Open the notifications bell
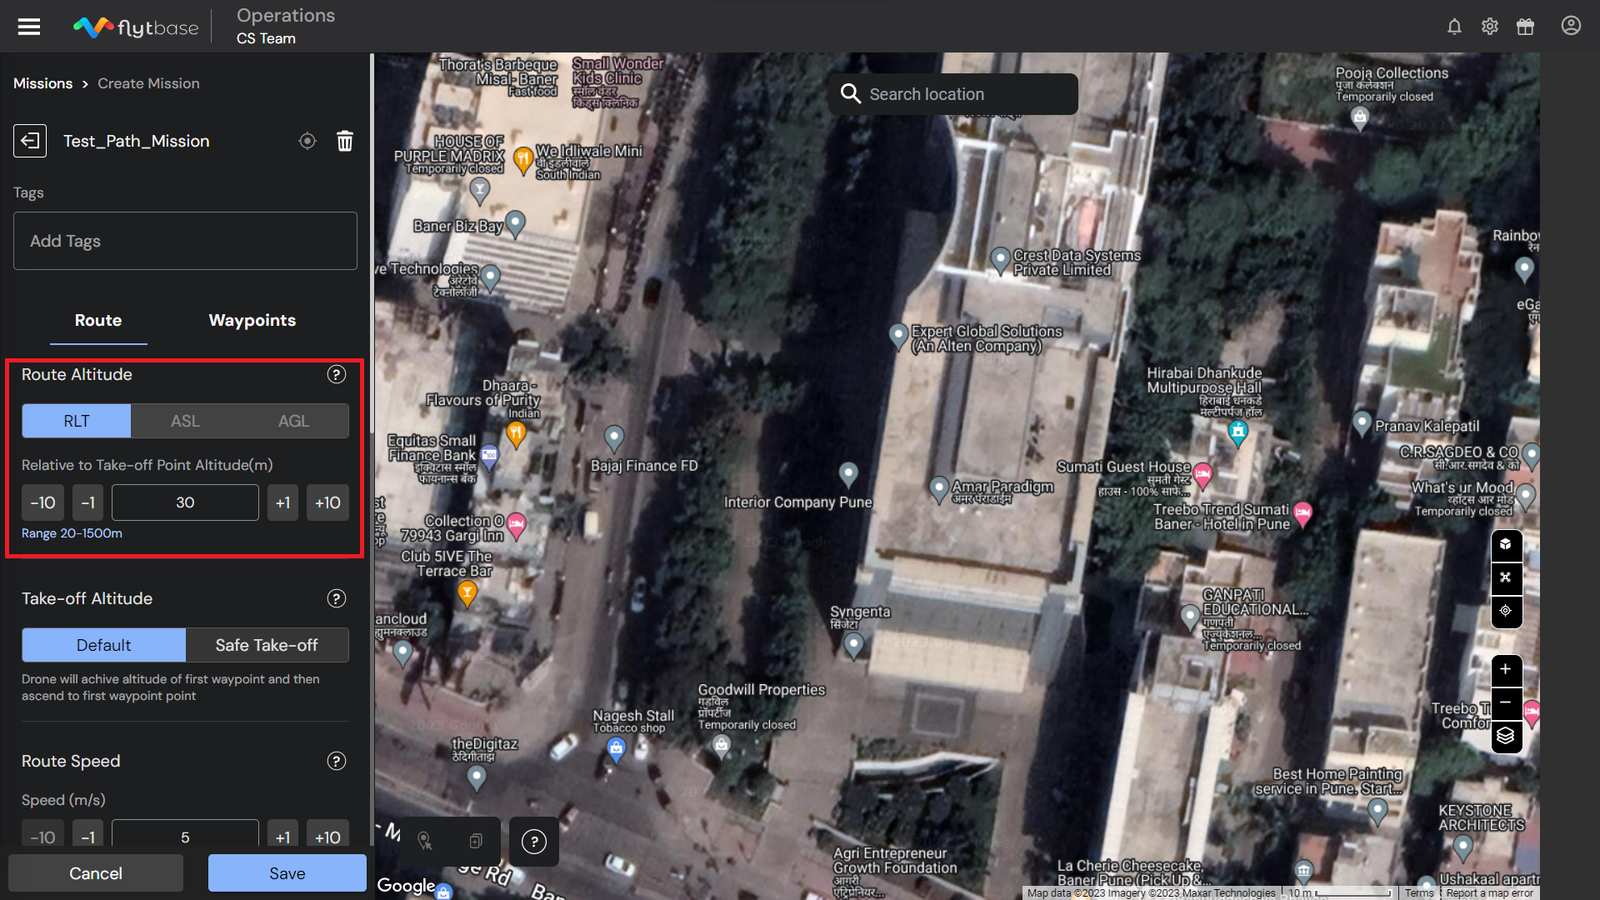This screenshot has height=900, width=1600. coord(1454,27)
